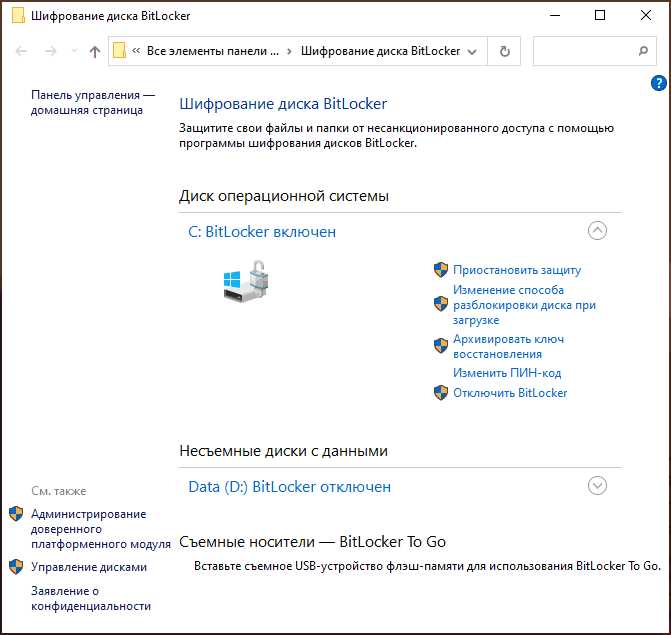Click the 'См. также' label
The width and height of the screenshot is (671, 635).
(58, 491)
